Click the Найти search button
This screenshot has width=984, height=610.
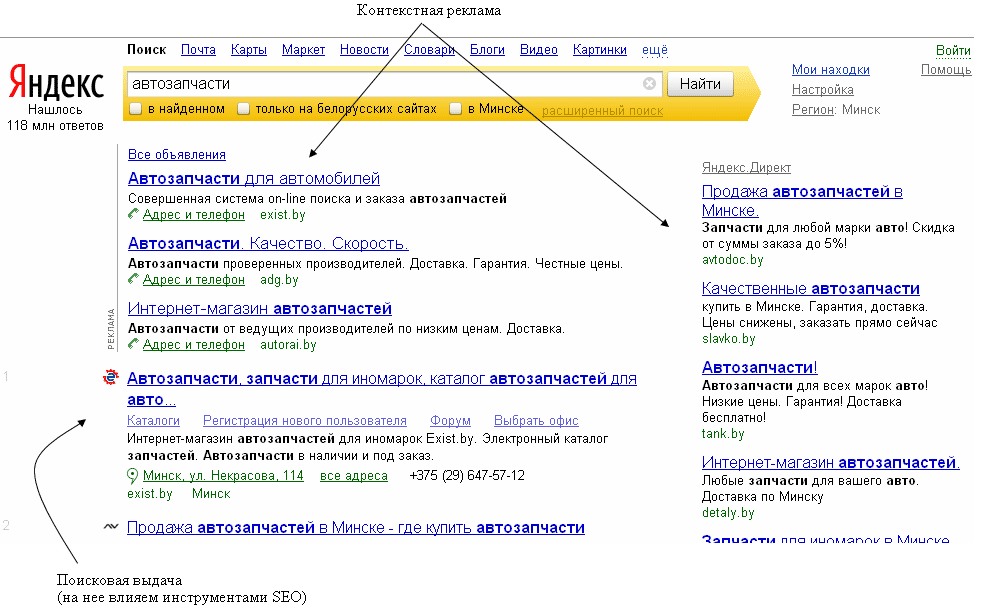(700, 84)
